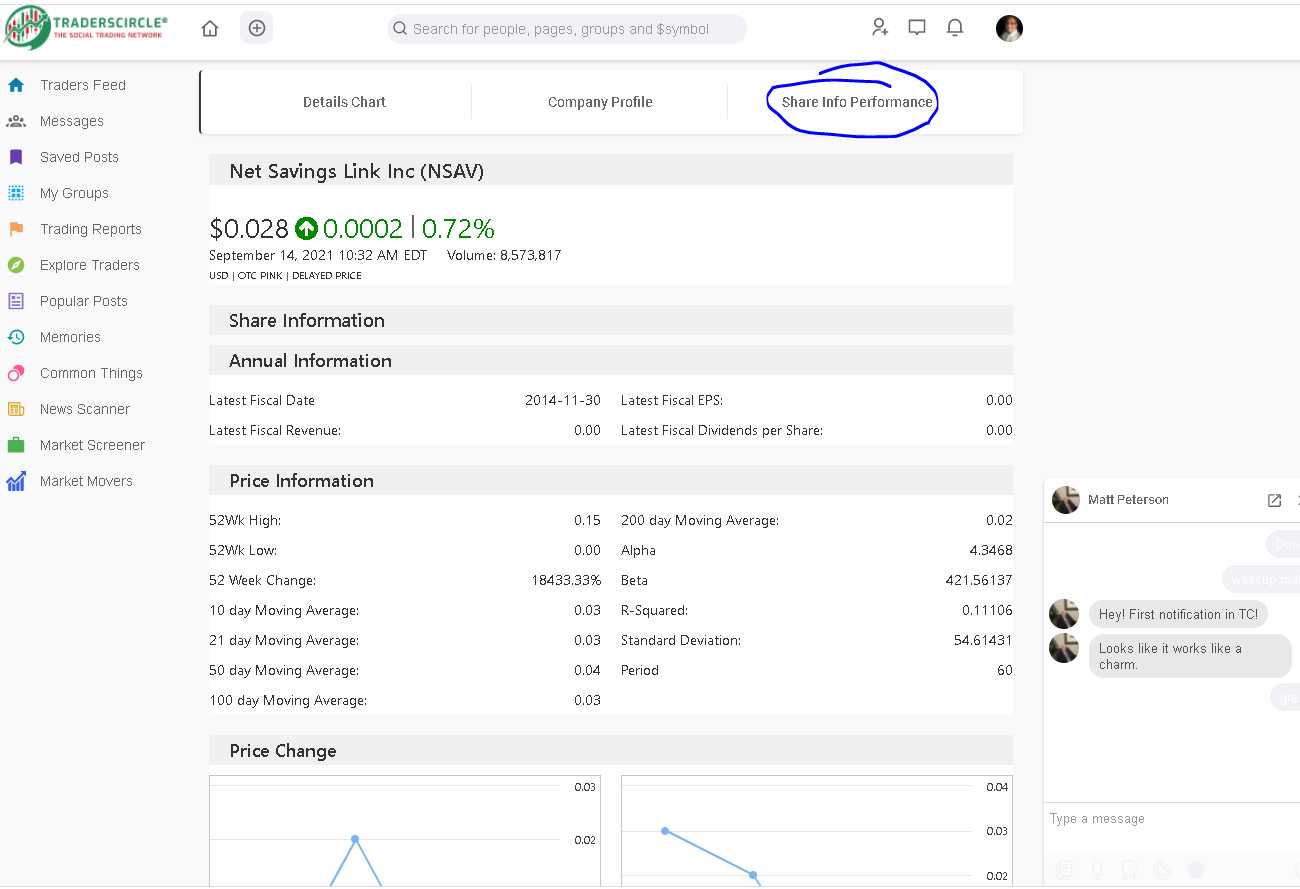Click the 'Looks like it works like a charm.' message

click(x=1190, y=656)
